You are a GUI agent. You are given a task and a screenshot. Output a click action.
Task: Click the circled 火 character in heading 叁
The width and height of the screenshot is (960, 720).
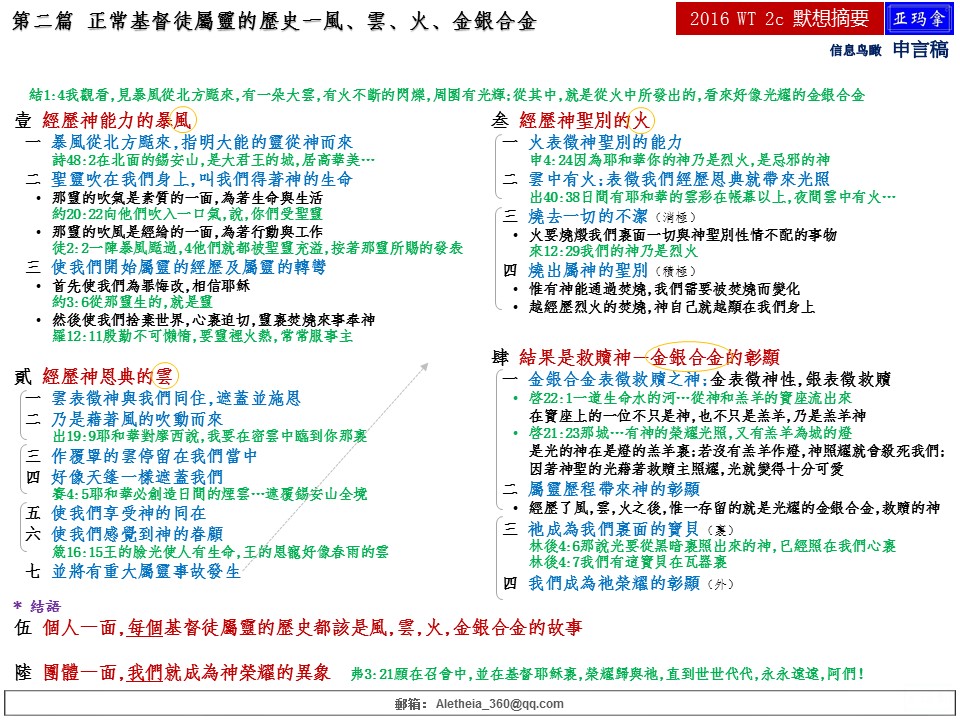643,120
